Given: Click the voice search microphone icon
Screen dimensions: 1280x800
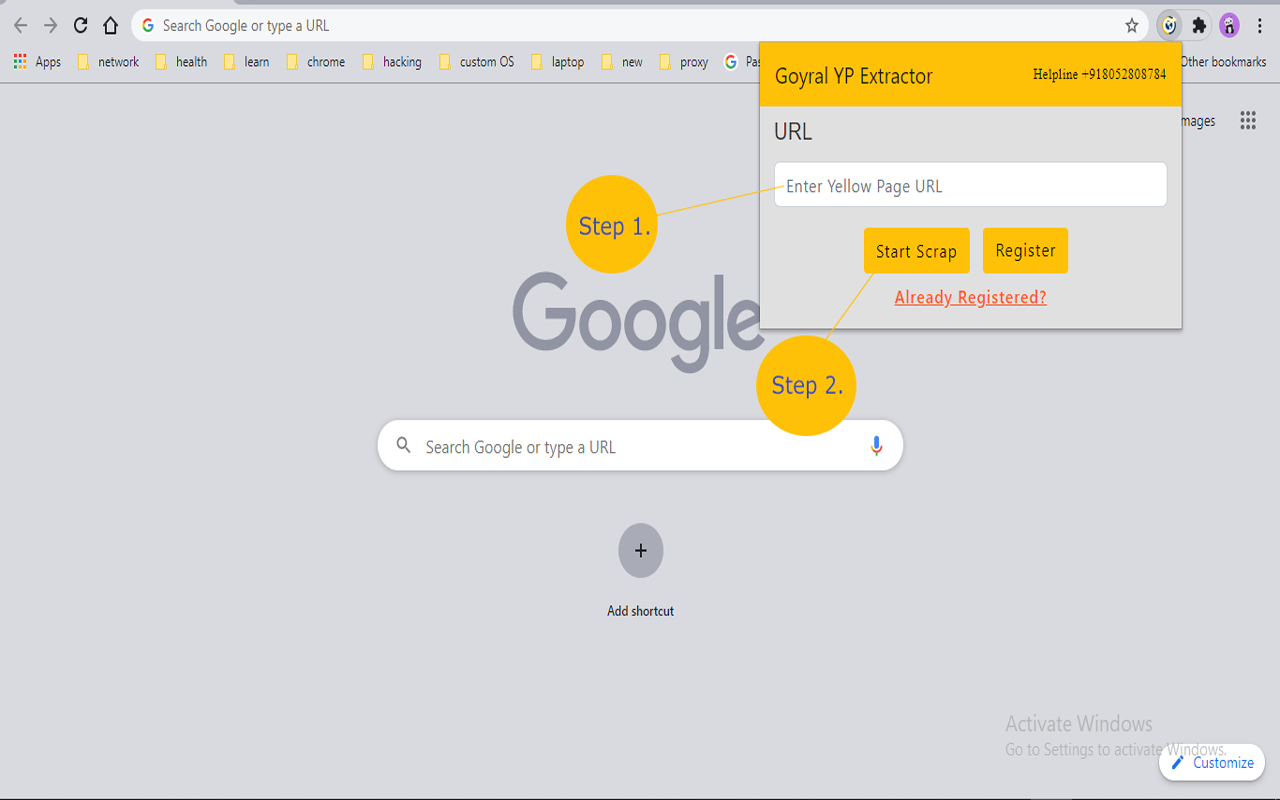Looking at the screenshot, I should [x=876, y=446].
